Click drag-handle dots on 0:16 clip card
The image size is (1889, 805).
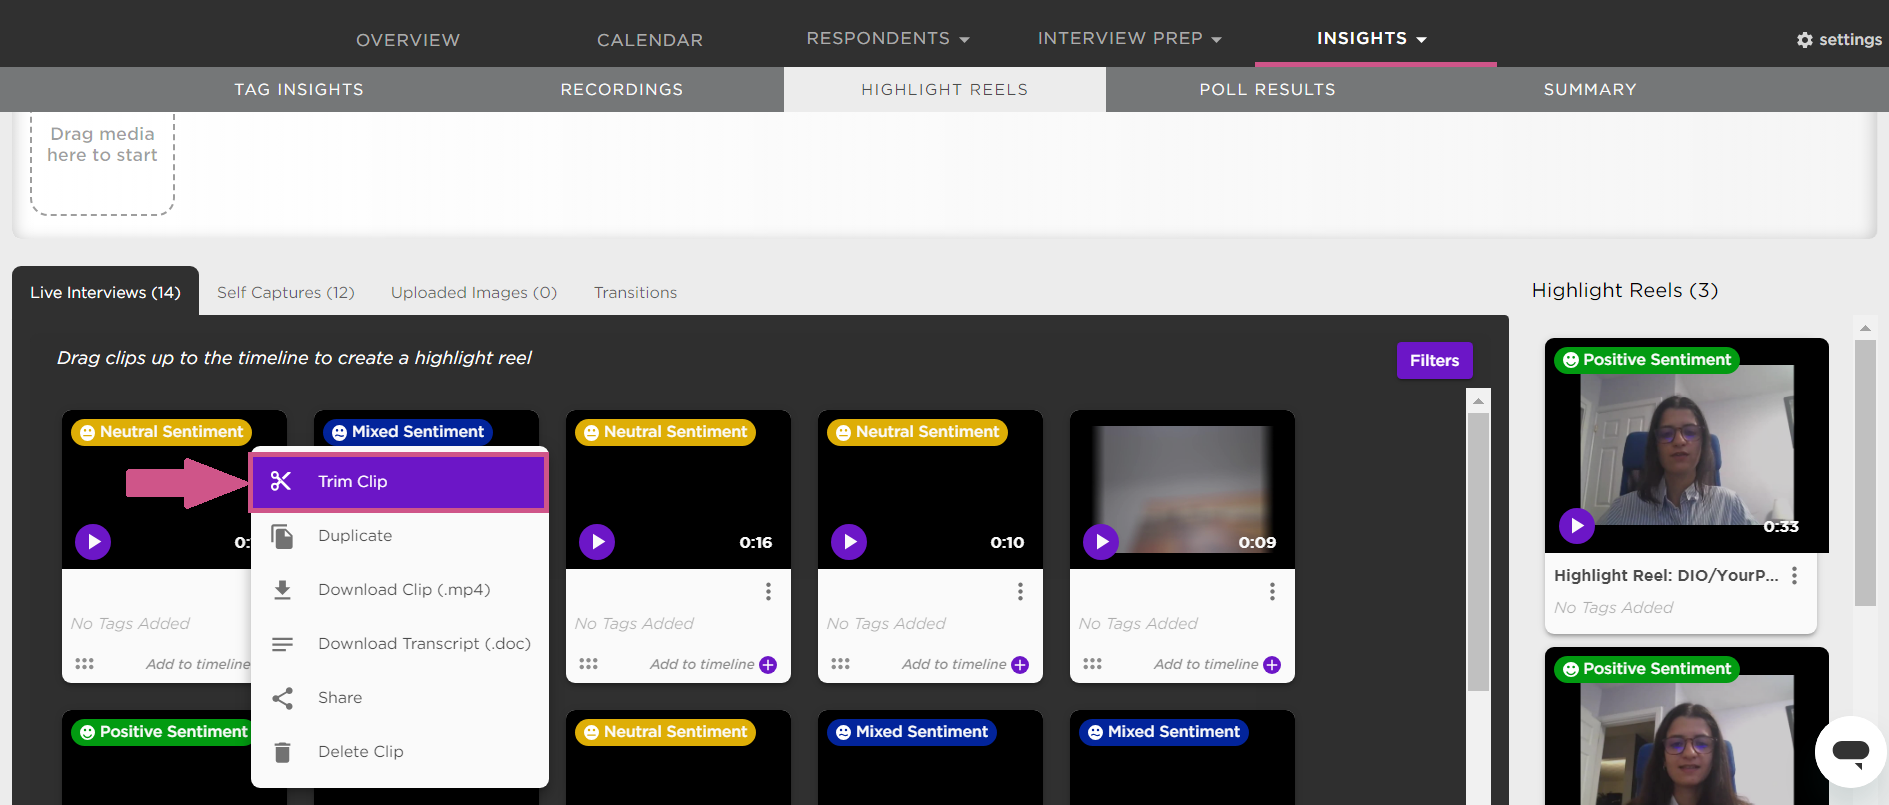588,664
